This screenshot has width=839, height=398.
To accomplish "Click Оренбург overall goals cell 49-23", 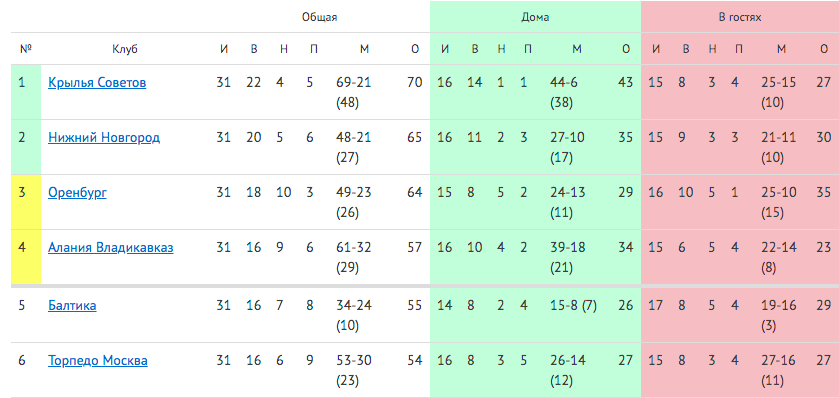I will tap(354, 202).
